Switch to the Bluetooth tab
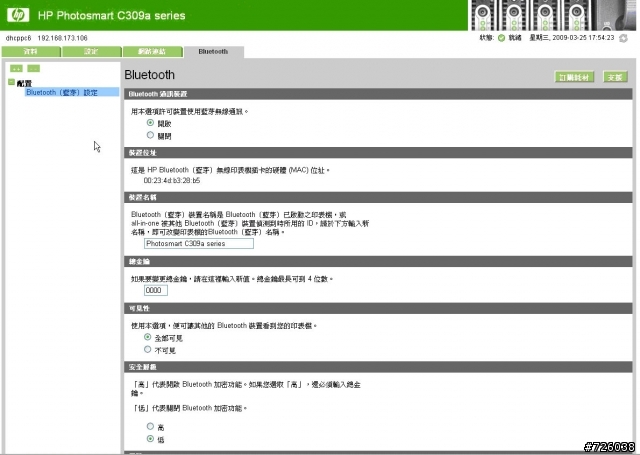 coord(213,51)
